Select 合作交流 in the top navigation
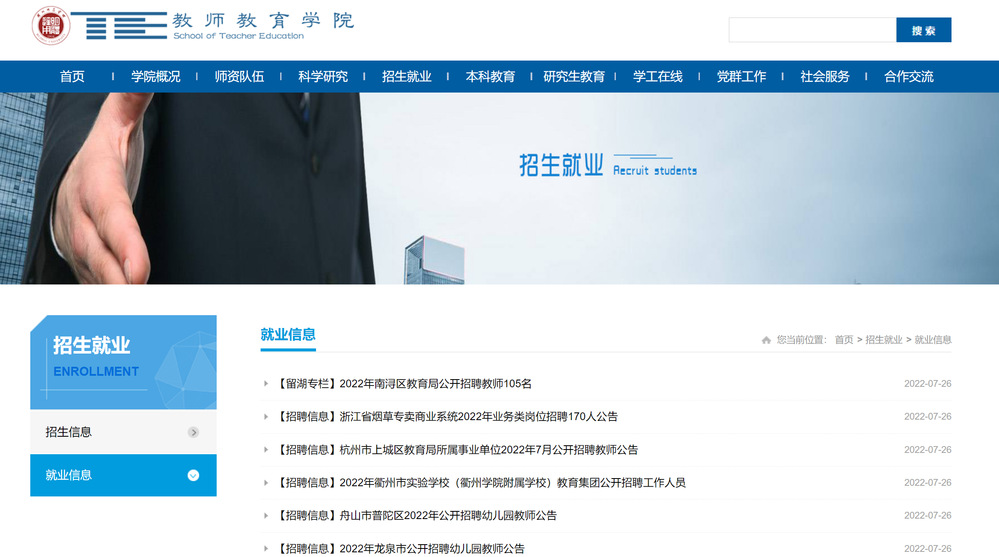The width and height of the screenshot is (999, 557). tap(908, 76)
